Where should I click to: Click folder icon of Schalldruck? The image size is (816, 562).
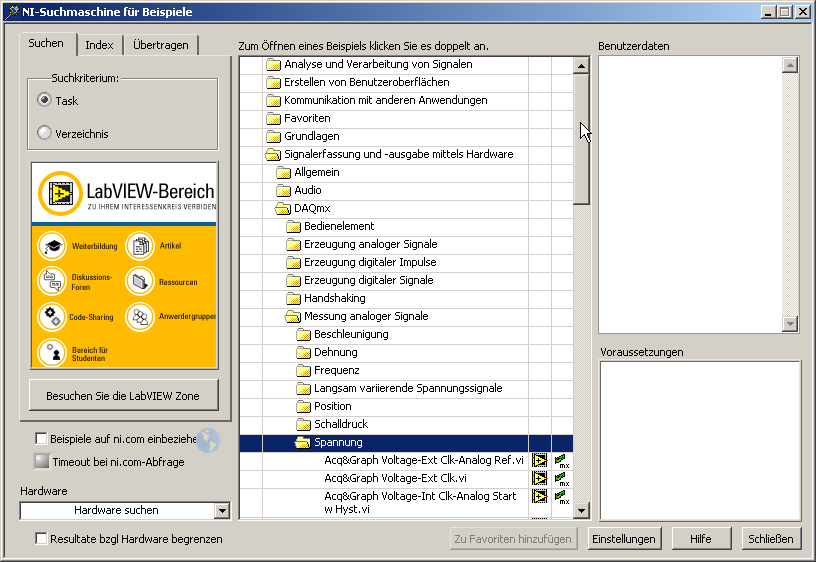click(x=303, y=425)
